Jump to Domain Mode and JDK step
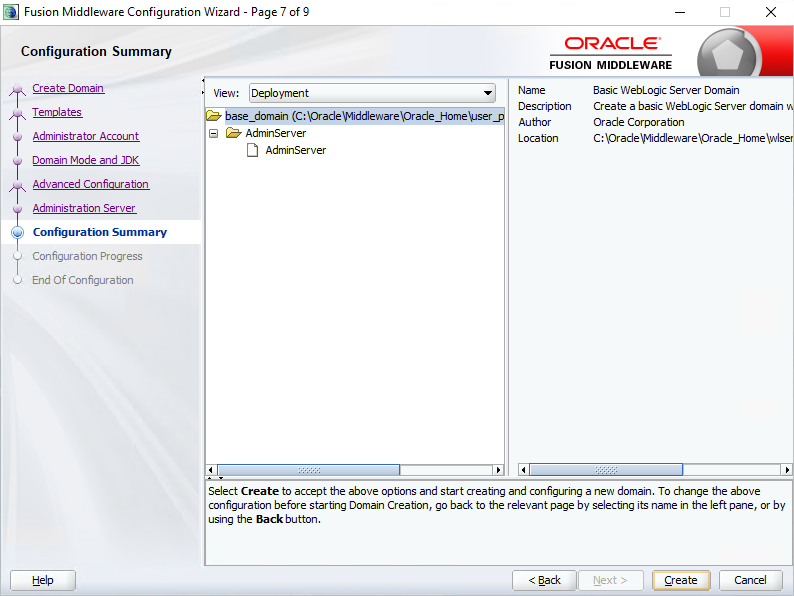This screenshot has height=596, width=794. pyautogui.click(x=86, y=160)
